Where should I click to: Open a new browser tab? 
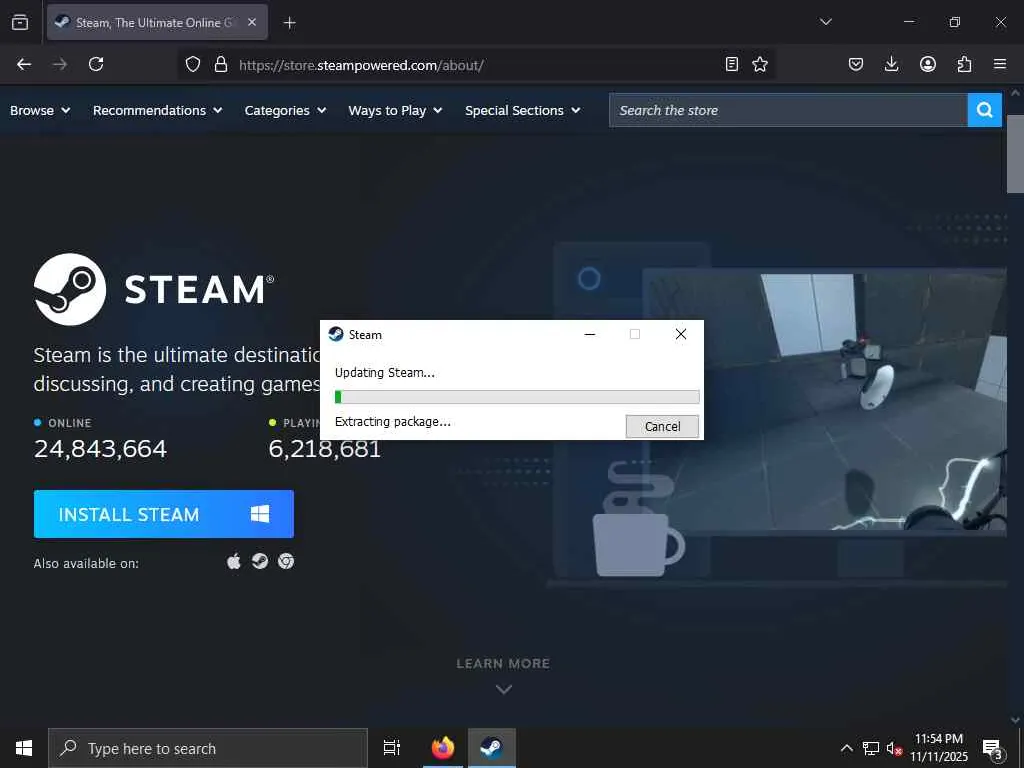pos(289,23)
